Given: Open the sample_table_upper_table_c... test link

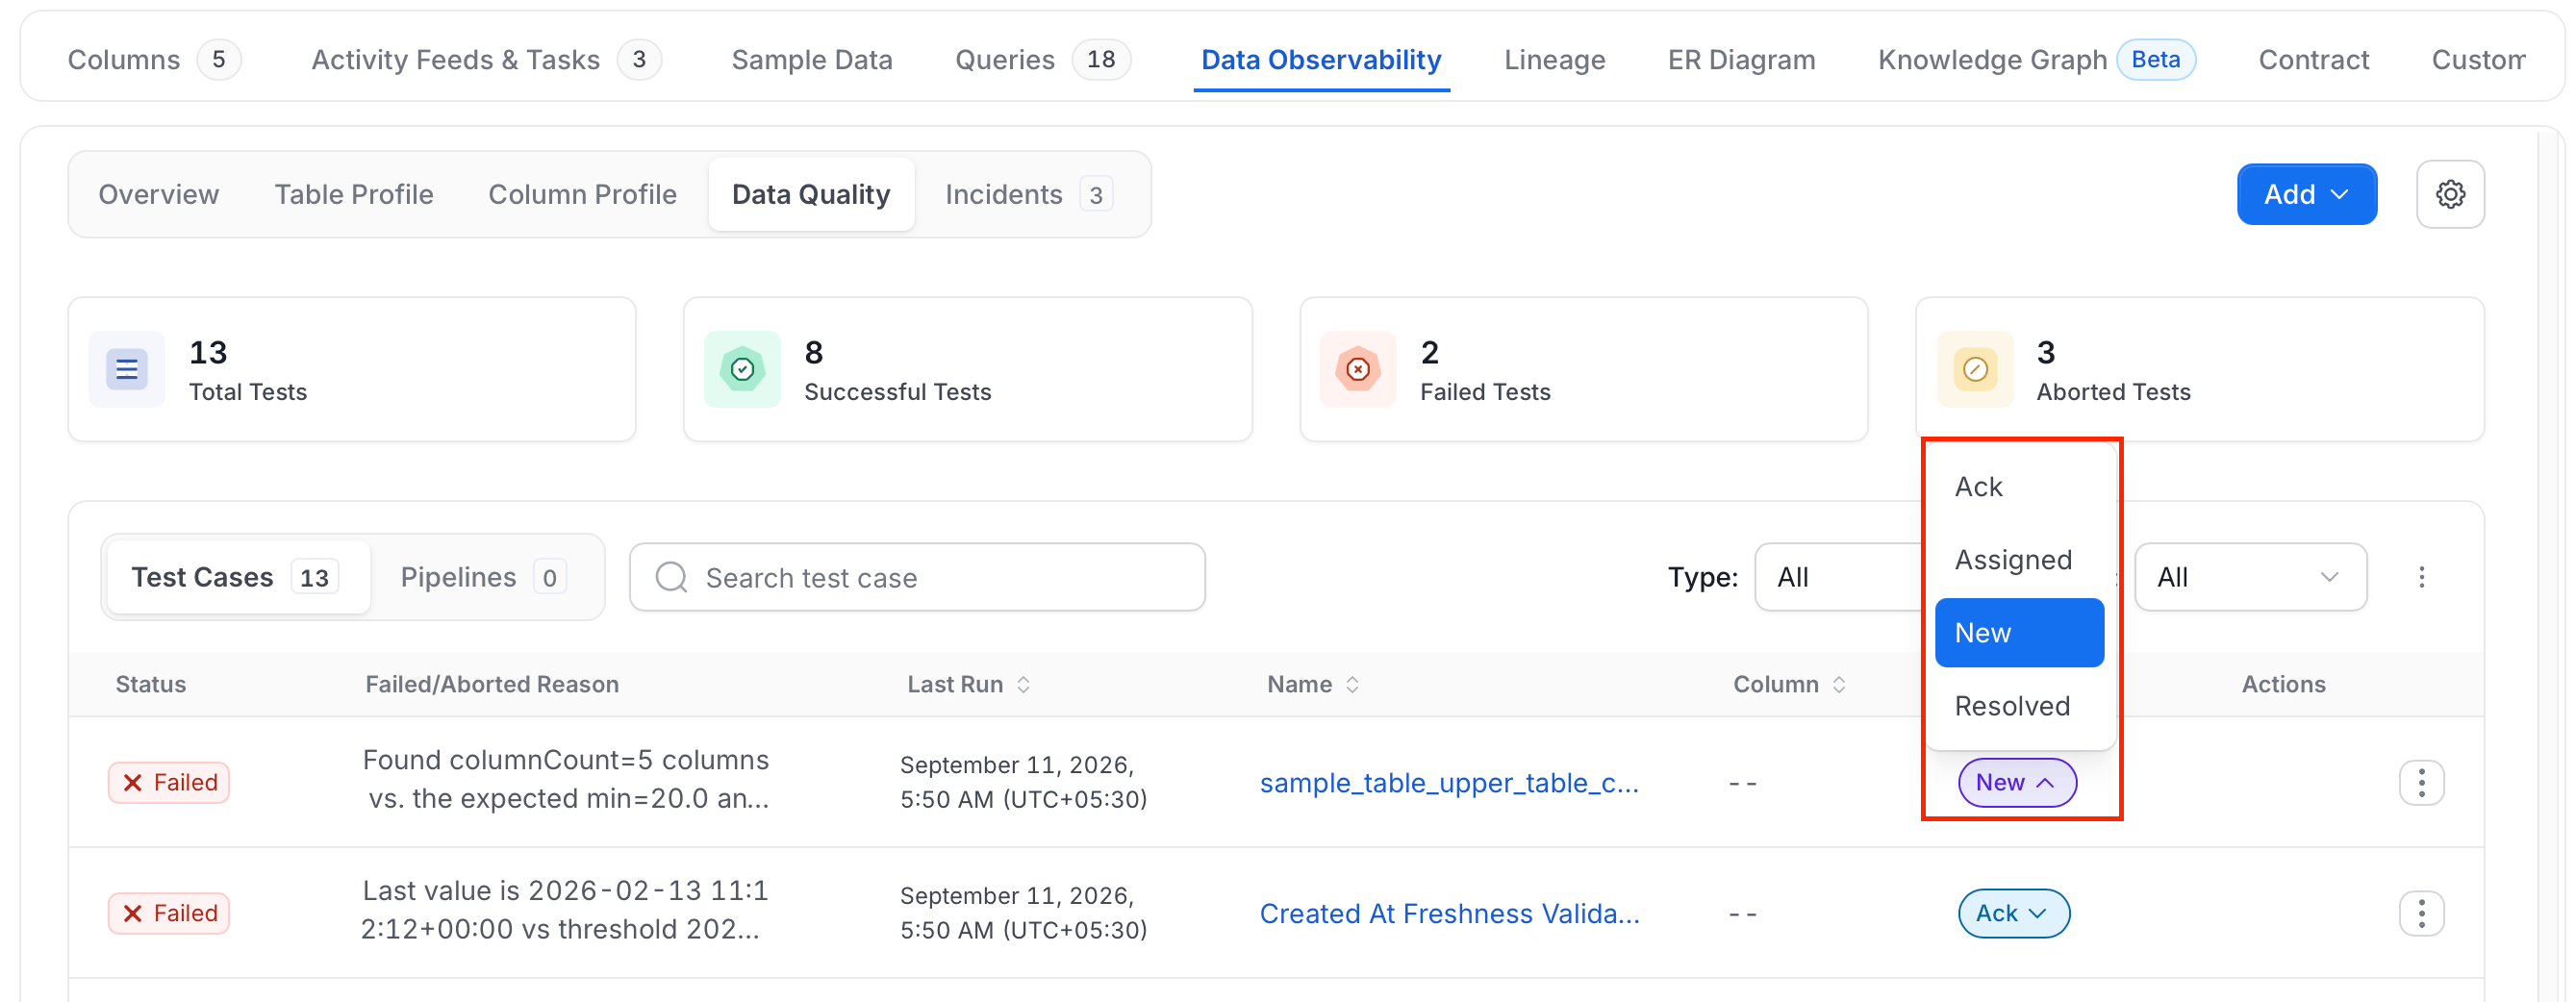Looking at the screenshot, I should pos(1449,782).
